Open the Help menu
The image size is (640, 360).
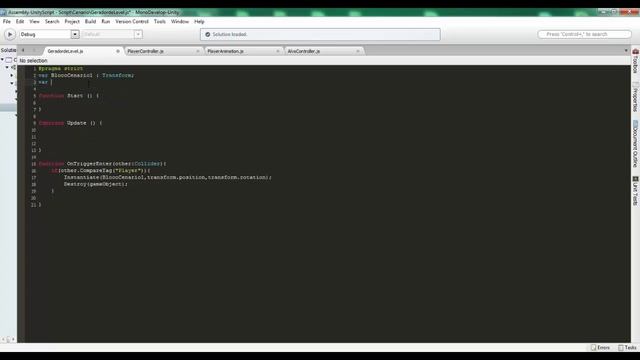[x=199, y=21]
